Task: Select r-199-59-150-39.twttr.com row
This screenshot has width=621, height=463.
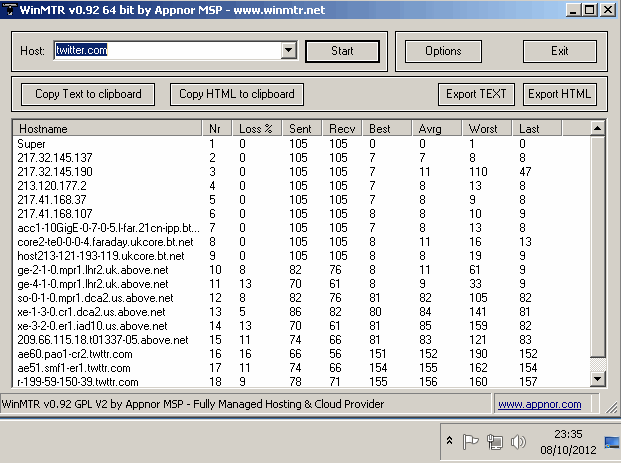Action: tap(302, 381)
